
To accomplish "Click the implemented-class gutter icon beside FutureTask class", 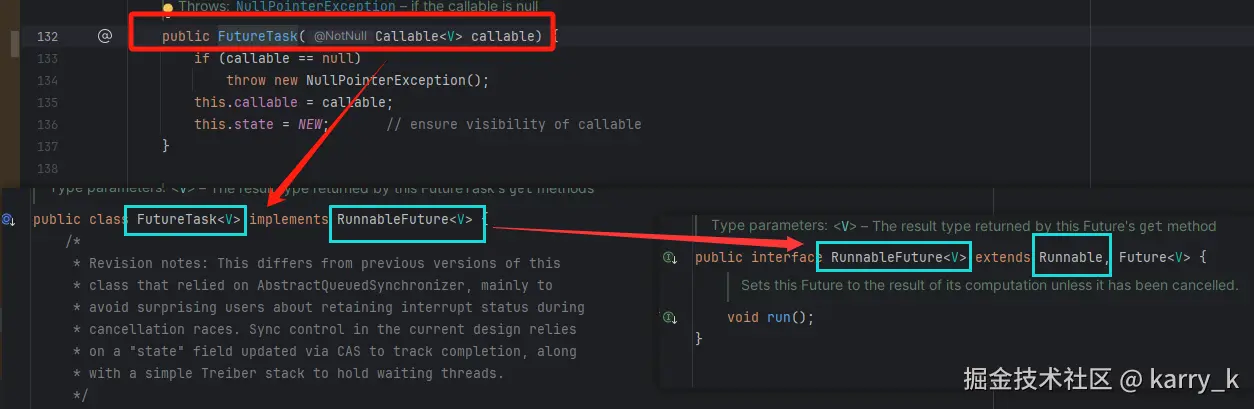I will point(8,220).
